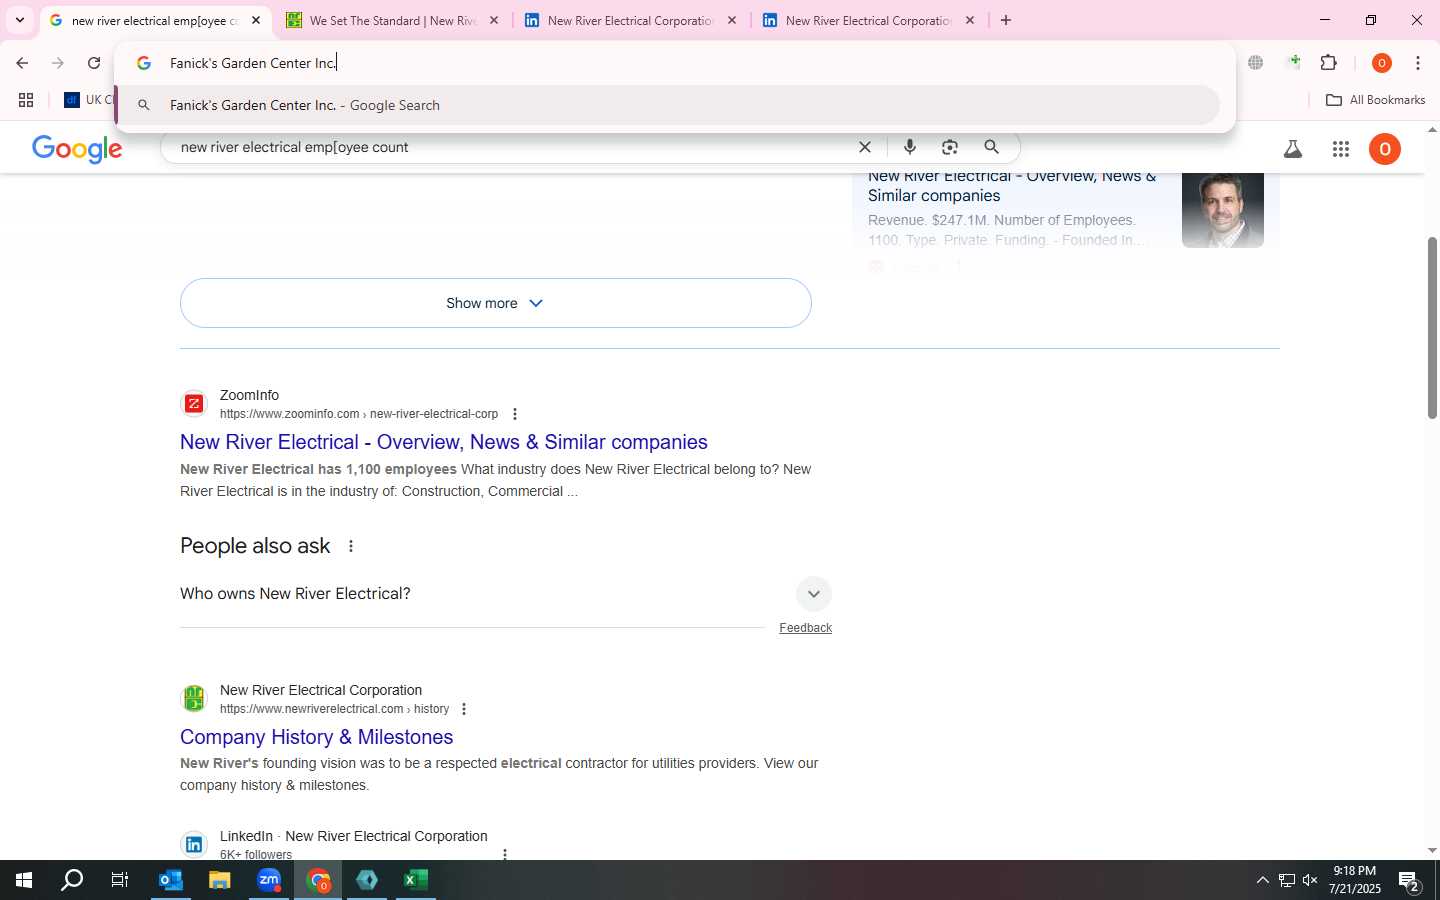Click in the Google search box
Image resolution: width=1440 pixels, height=900 pixels.
point(510,147)
